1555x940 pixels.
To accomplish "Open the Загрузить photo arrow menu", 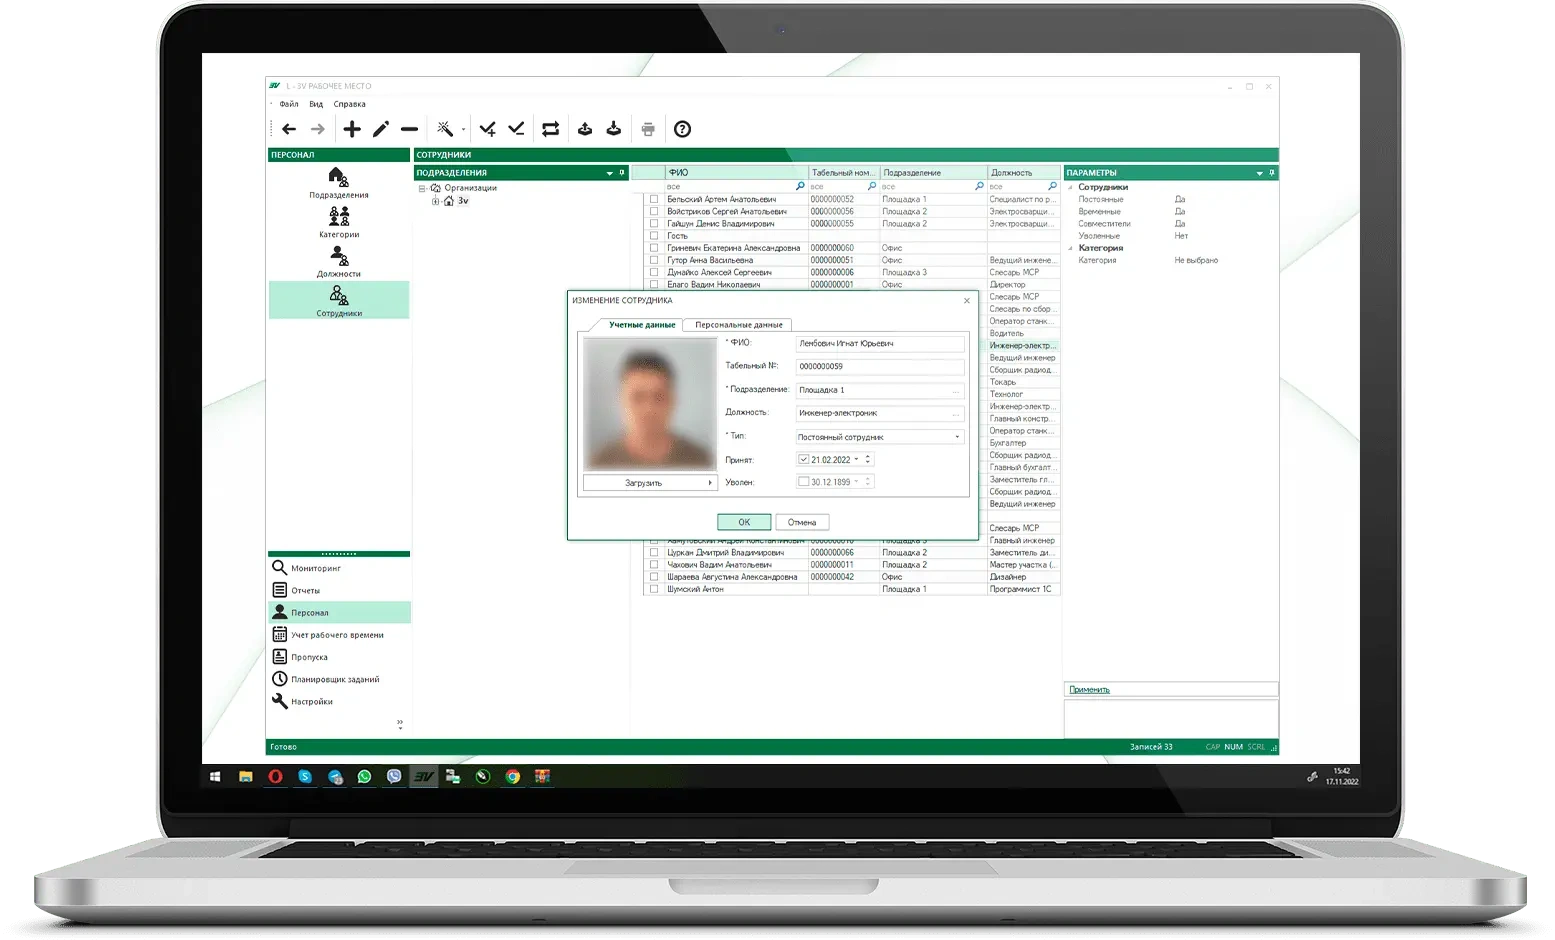I will click(710, 483).
